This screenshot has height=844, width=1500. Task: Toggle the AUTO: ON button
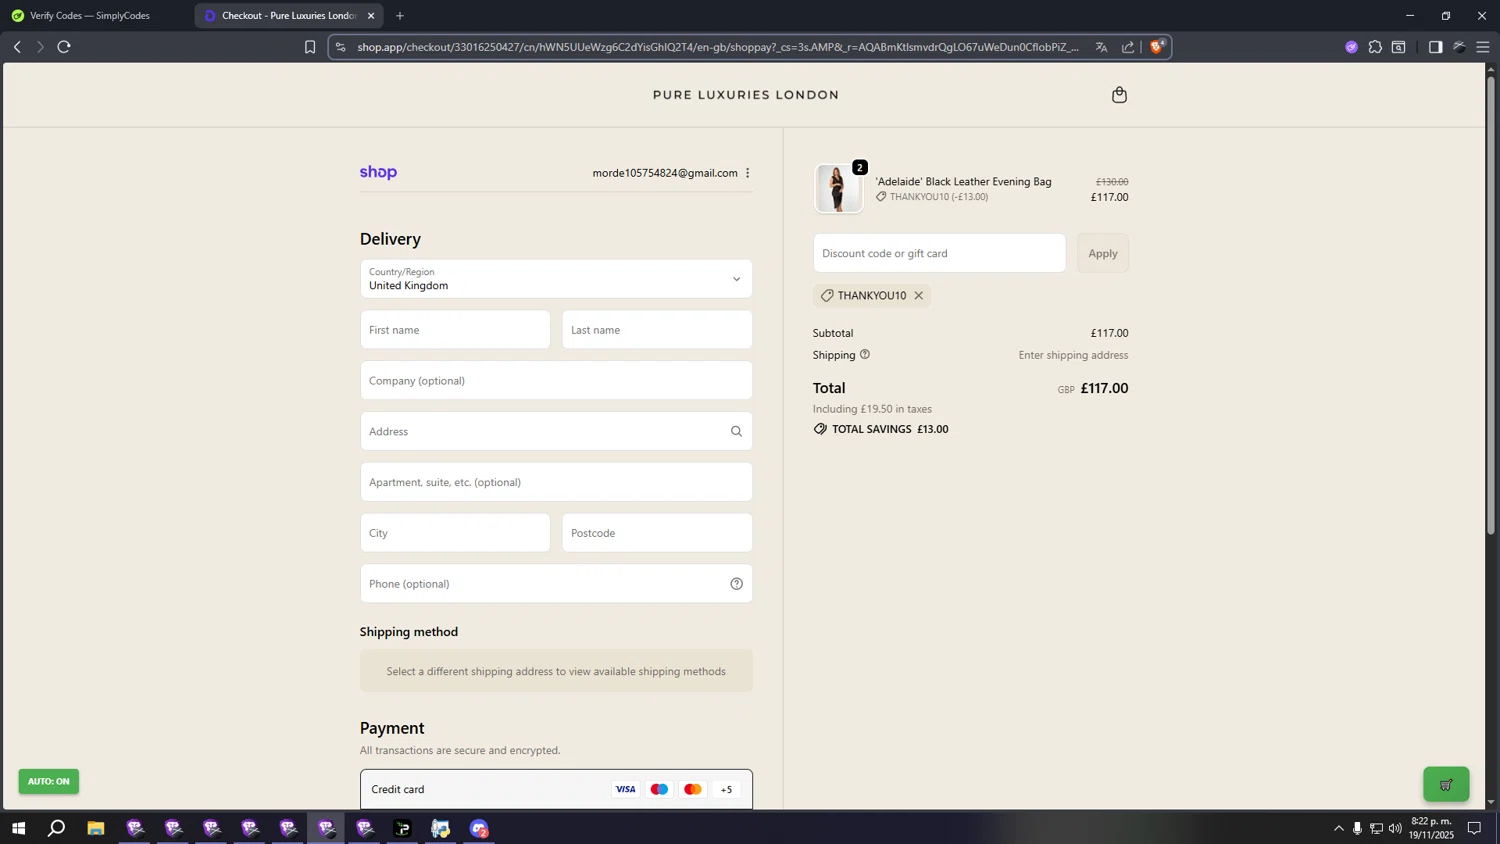[48, 781]
